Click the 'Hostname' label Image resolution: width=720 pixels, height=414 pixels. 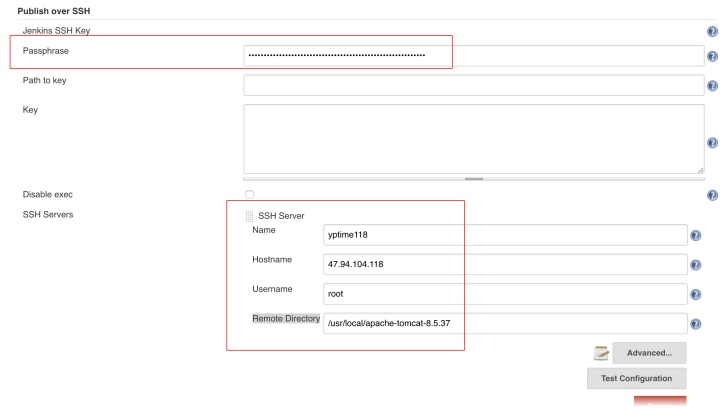272,260
